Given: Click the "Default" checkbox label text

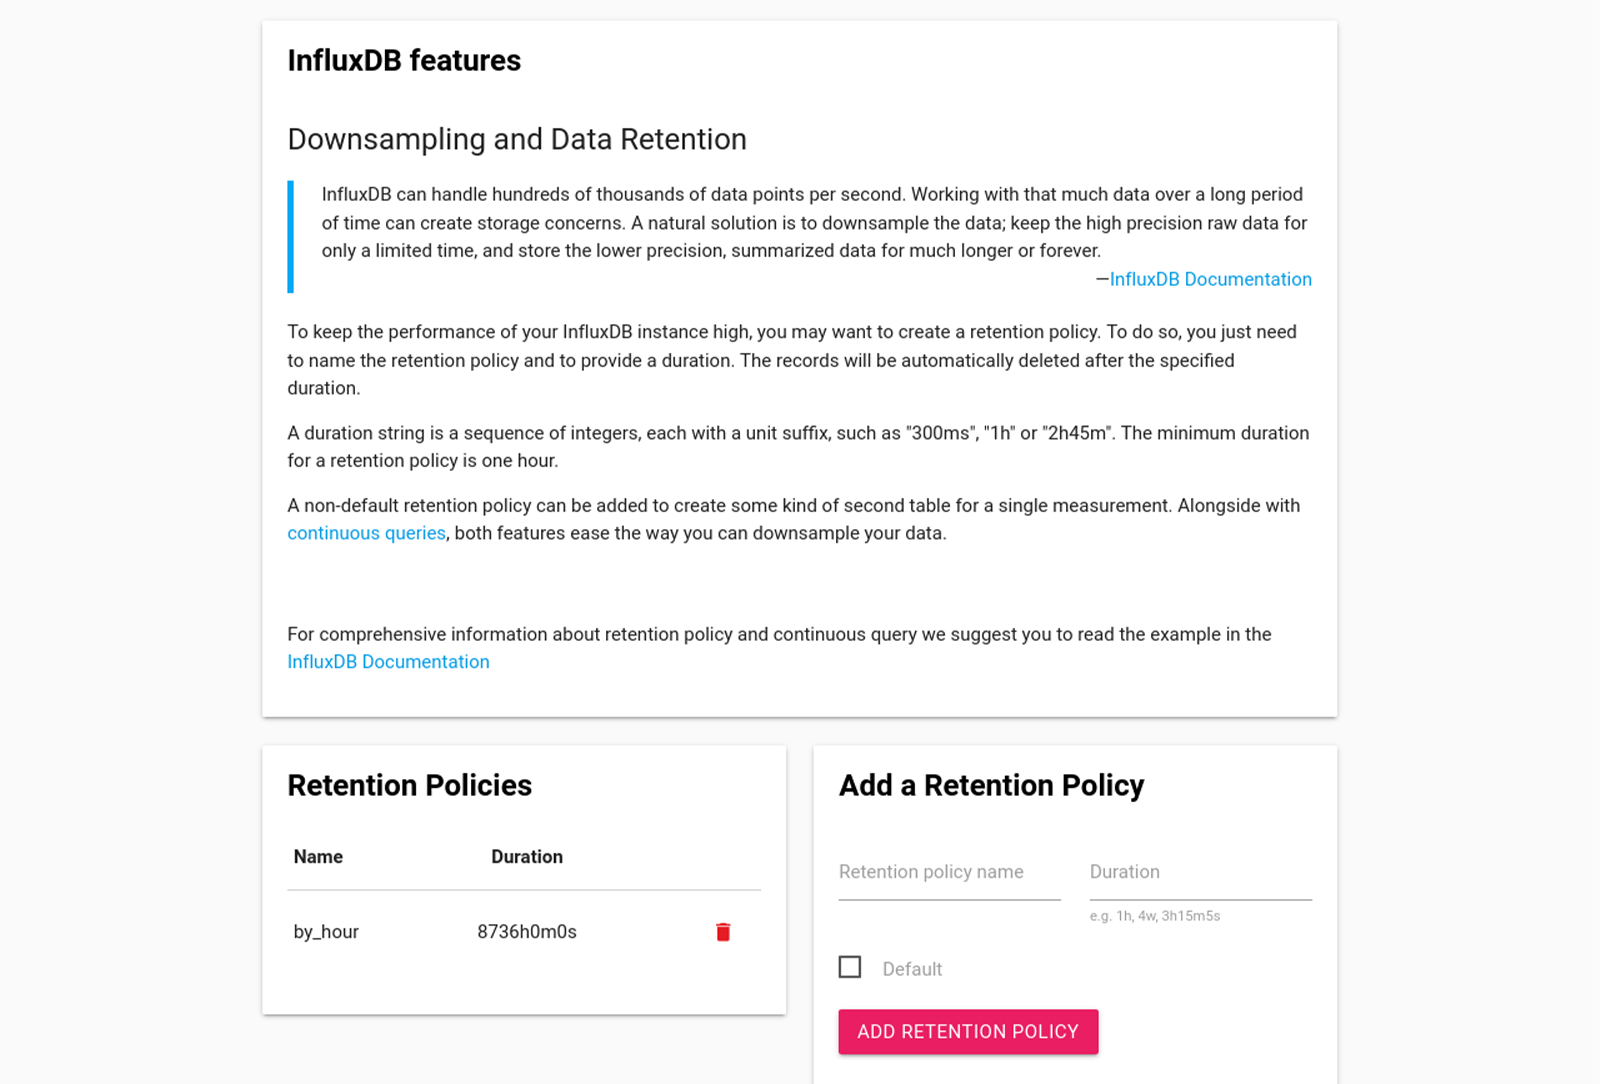Looking at the screenshot, I should [912, 969].
